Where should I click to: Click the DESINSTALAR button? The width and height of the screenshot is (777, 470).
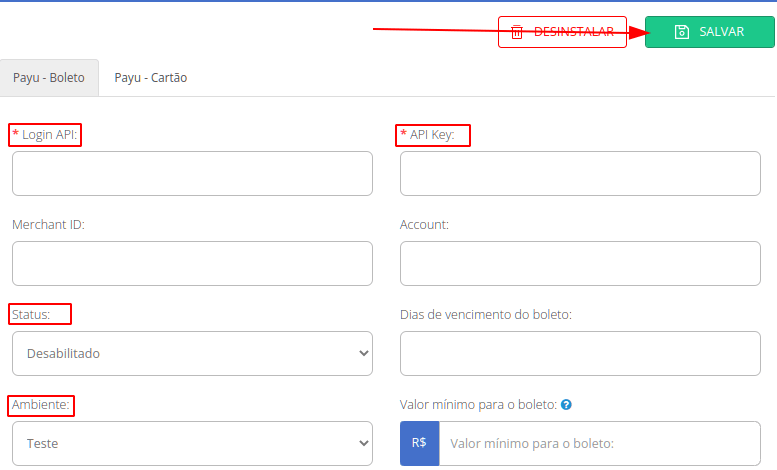562,32
